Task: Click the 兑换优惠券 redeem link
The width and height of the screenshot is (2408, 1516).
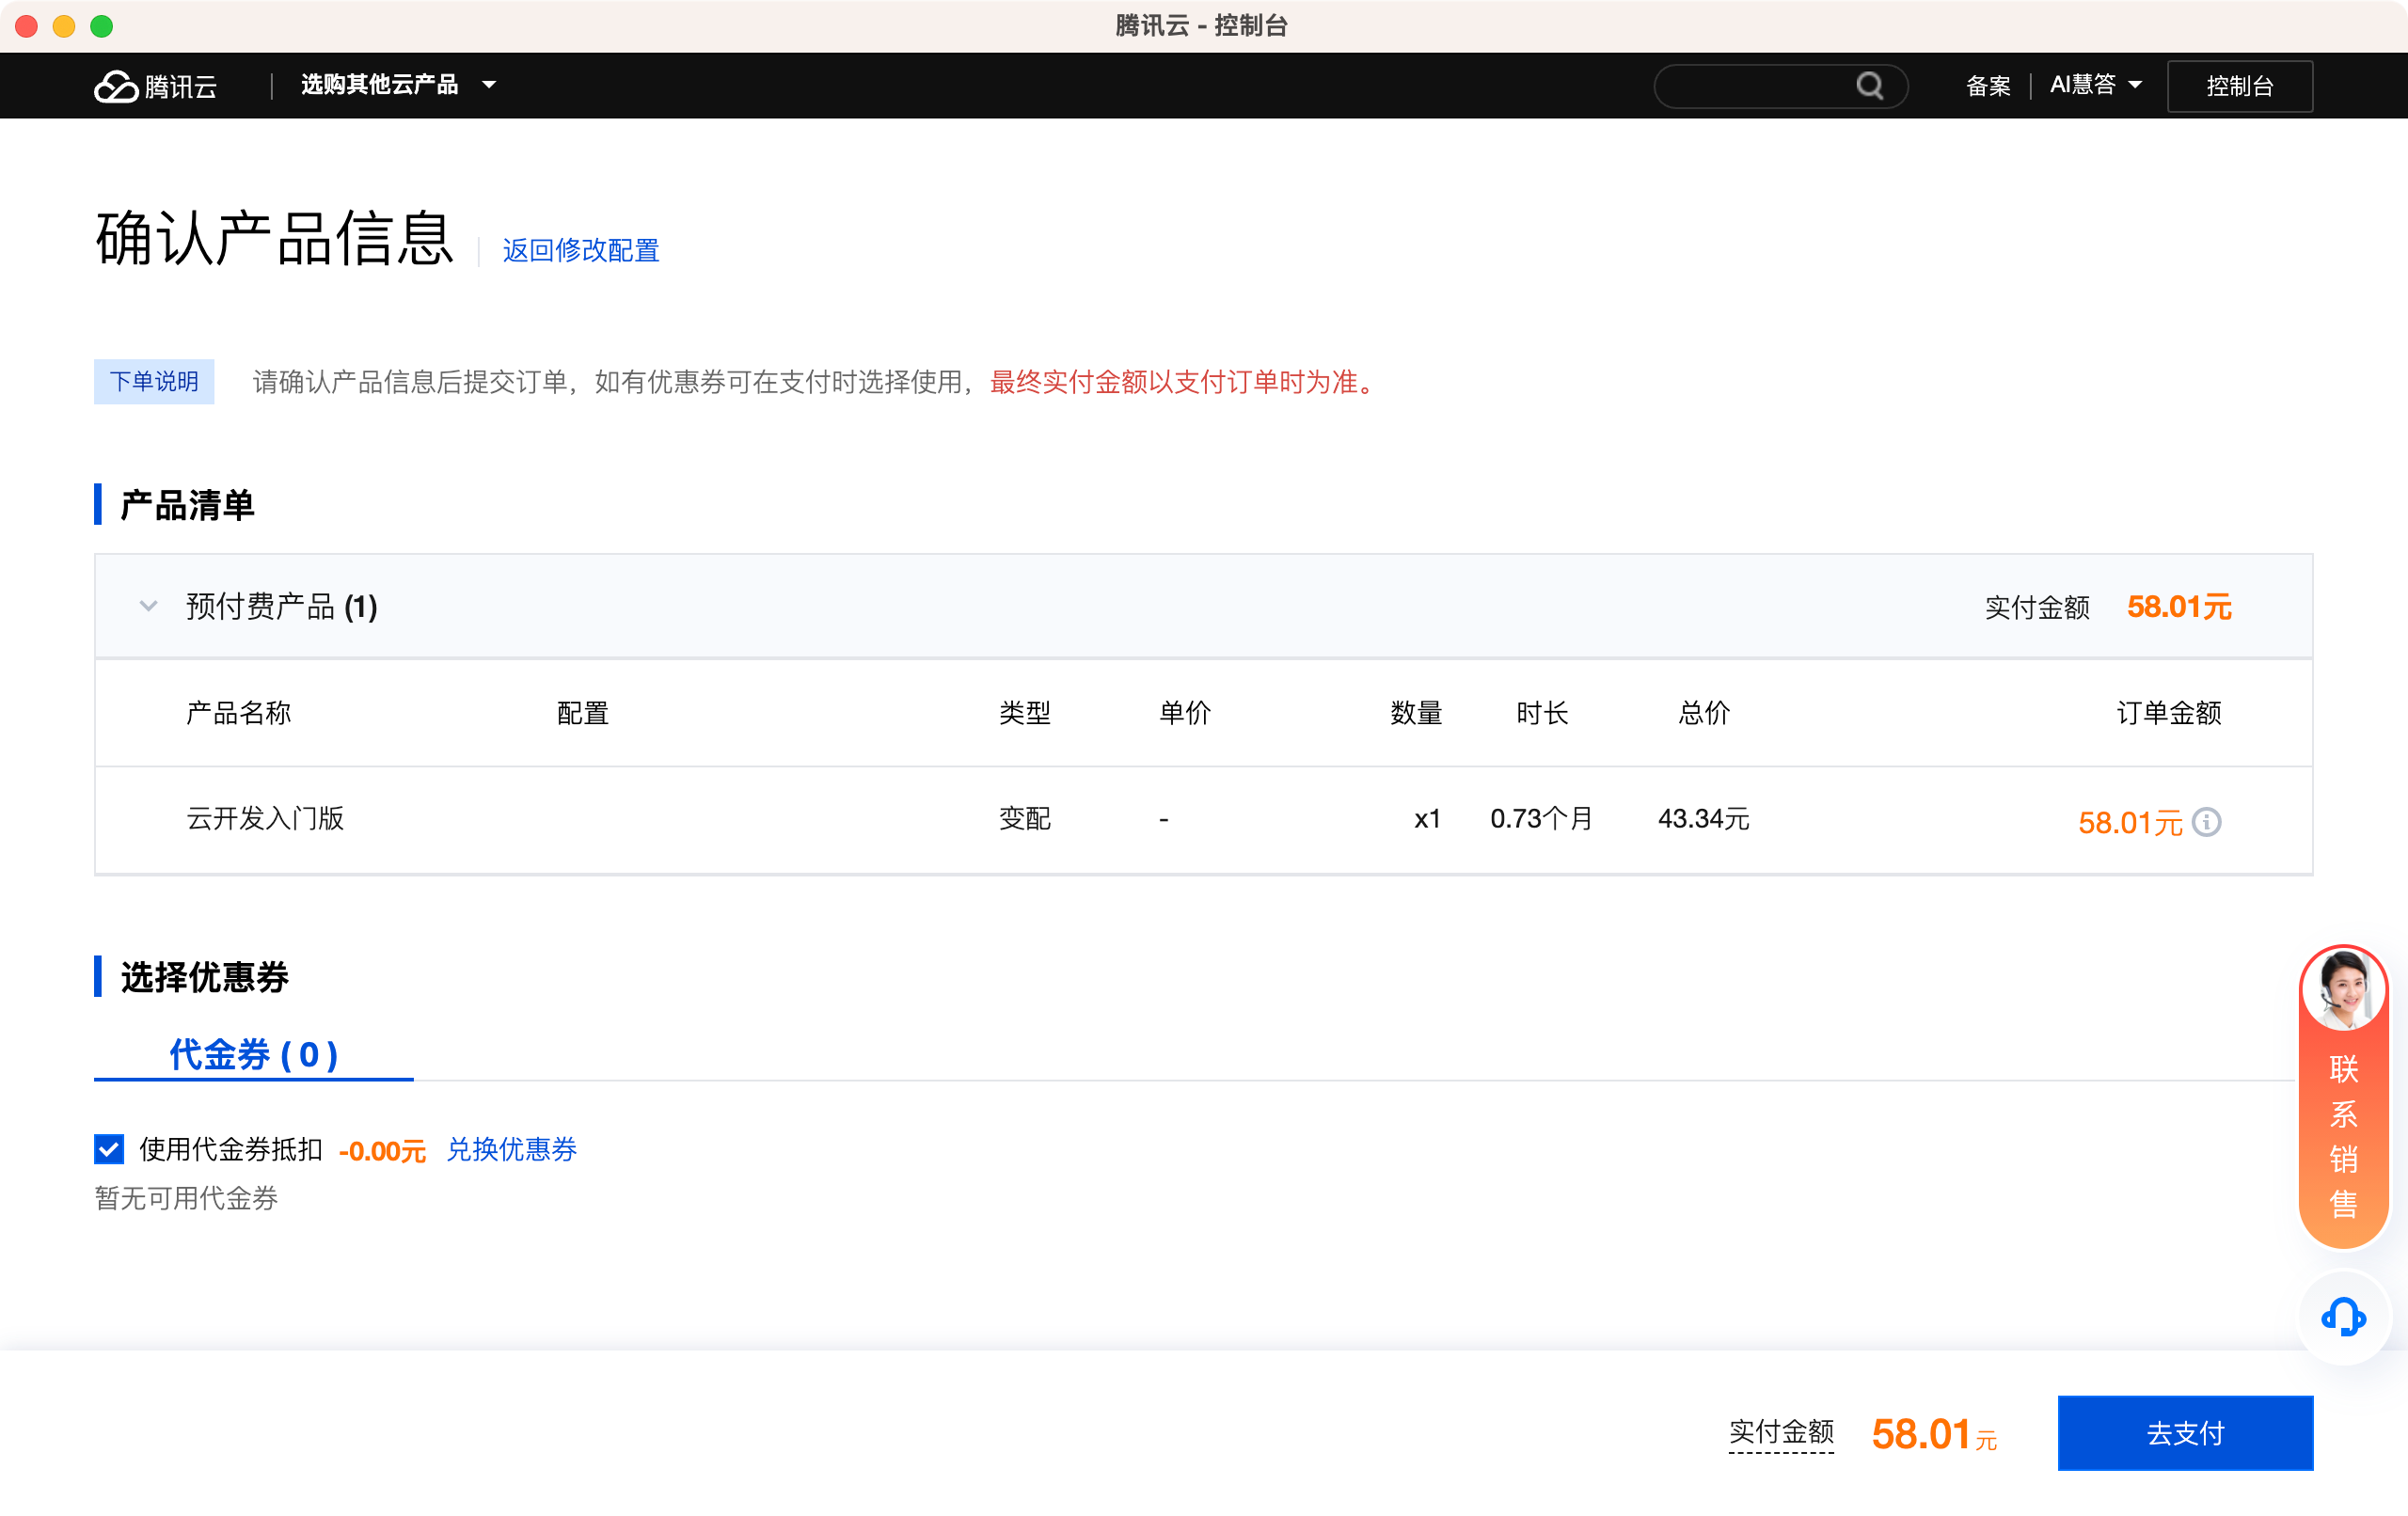Action: pyautogui.click(x=511, y=1149)
